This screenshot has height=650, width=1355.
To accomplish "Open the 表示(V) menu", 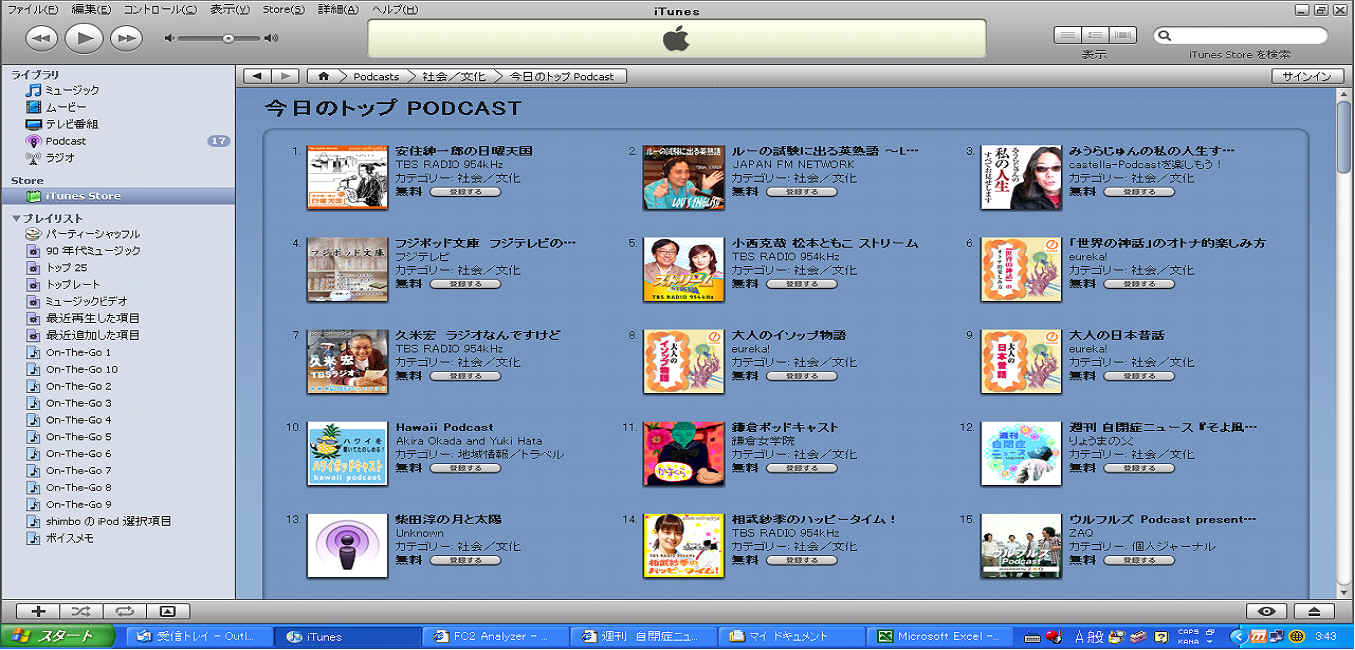I will tap(230, 9).
